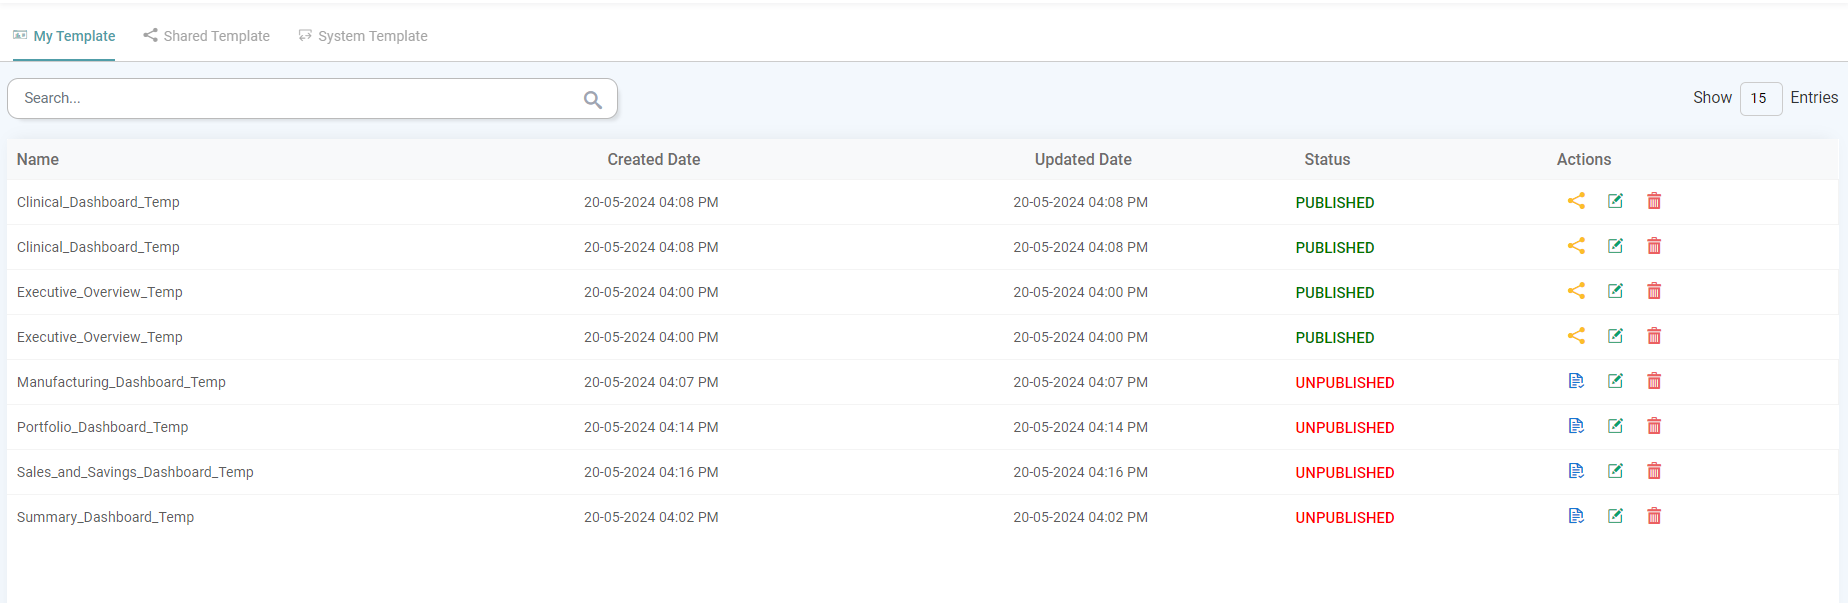This screenshot has height=603, width=1848.
Task: Edit the Manufacturing_Dashboard_Temp template
Action: (1615, 381)
